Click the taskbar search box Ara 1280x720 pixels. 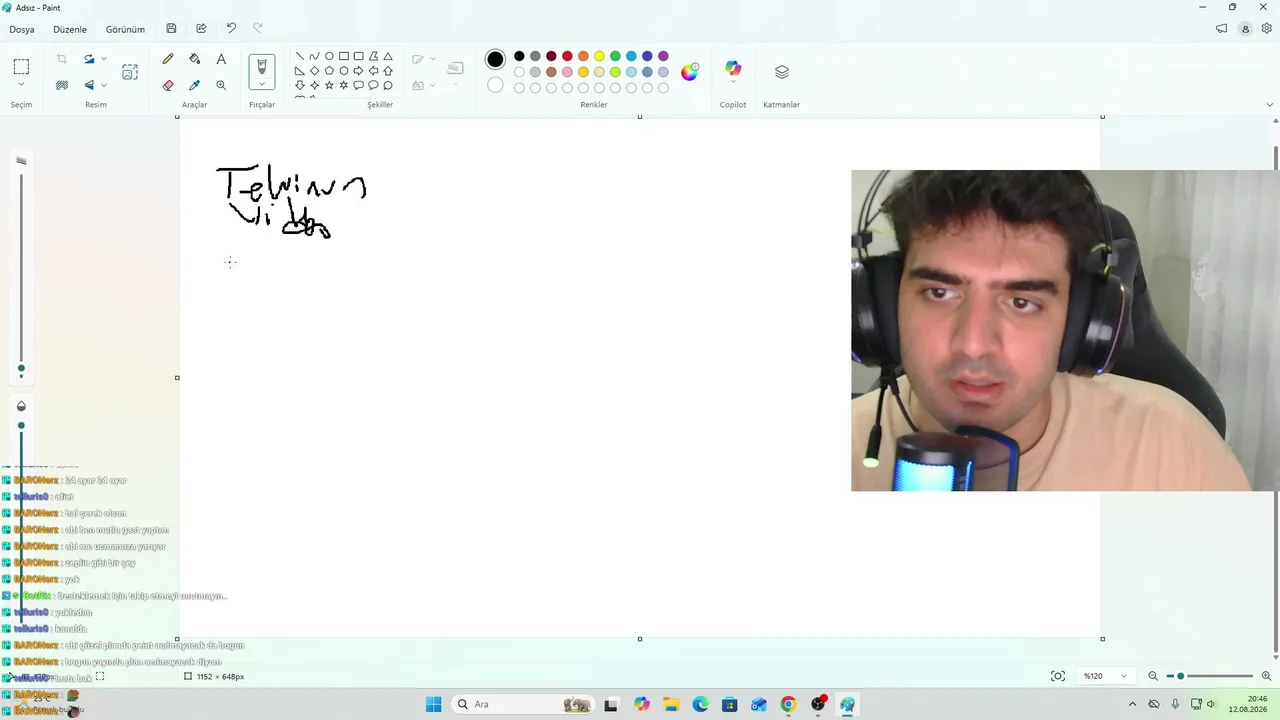pyautogui.click(x=523, y=704)
